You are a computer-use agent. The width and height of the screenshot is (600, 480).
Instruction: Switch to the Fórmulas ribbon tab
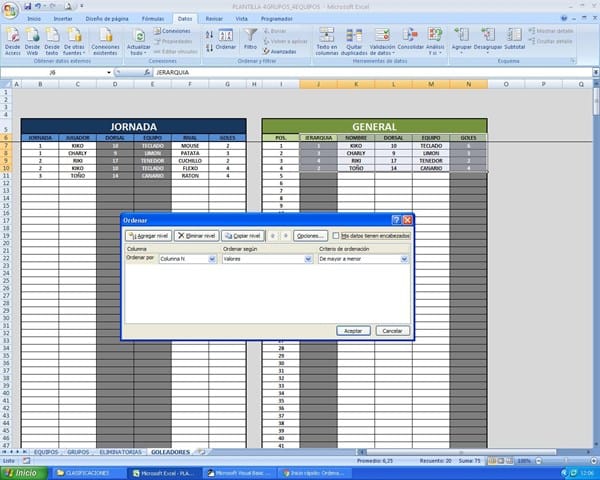[x=153, y=18]
